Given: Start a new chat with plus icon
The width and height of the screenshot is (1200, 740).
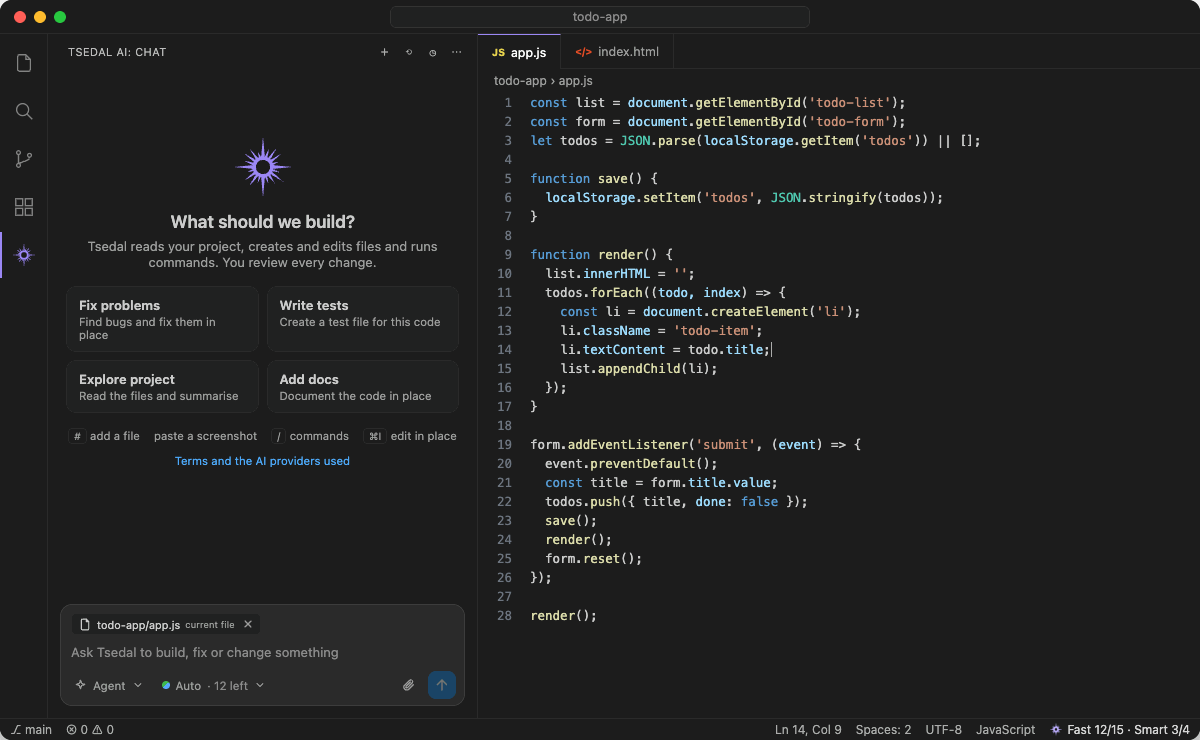Looking at the screenshot, I should click(384, 52).
